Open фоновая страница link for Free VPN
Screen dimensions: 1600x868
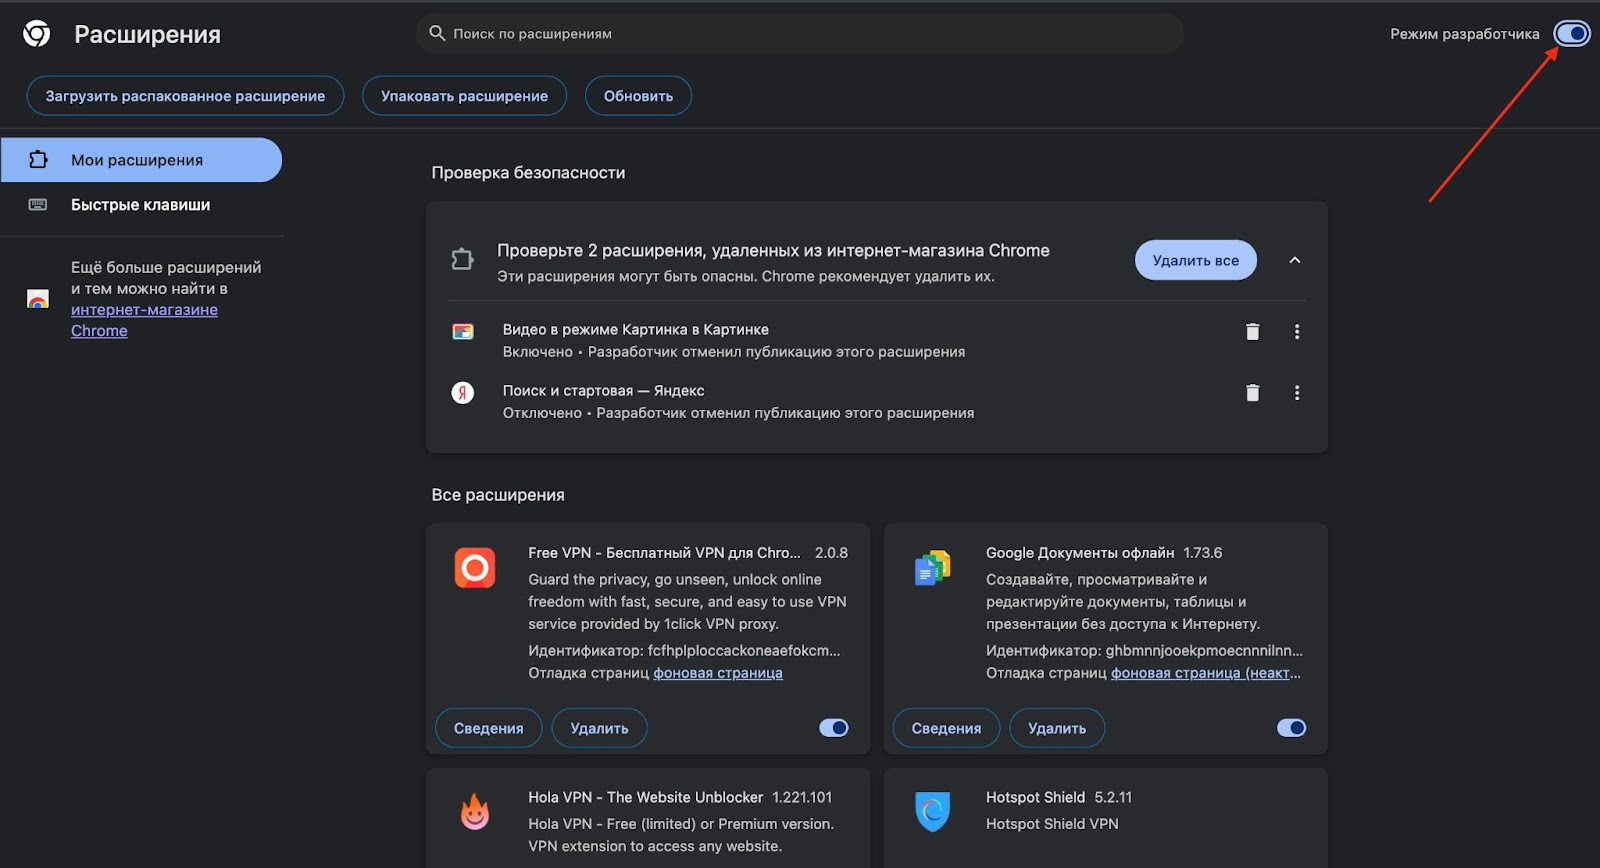718,673
